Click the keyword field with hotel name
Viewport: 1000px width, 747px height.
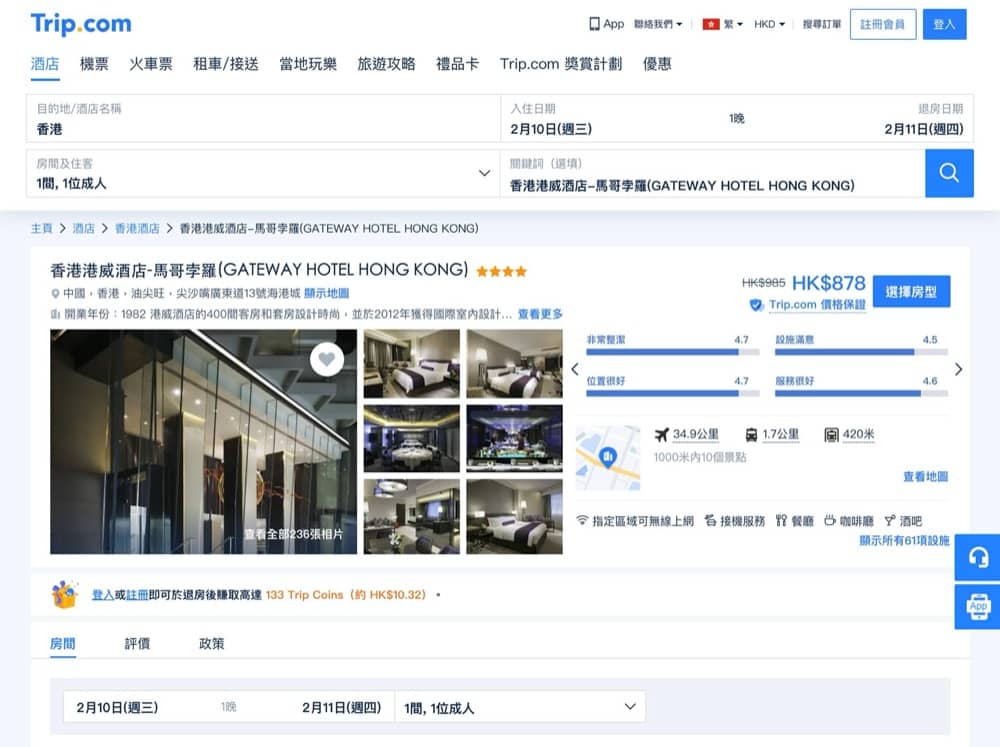[x=712, y=173]
